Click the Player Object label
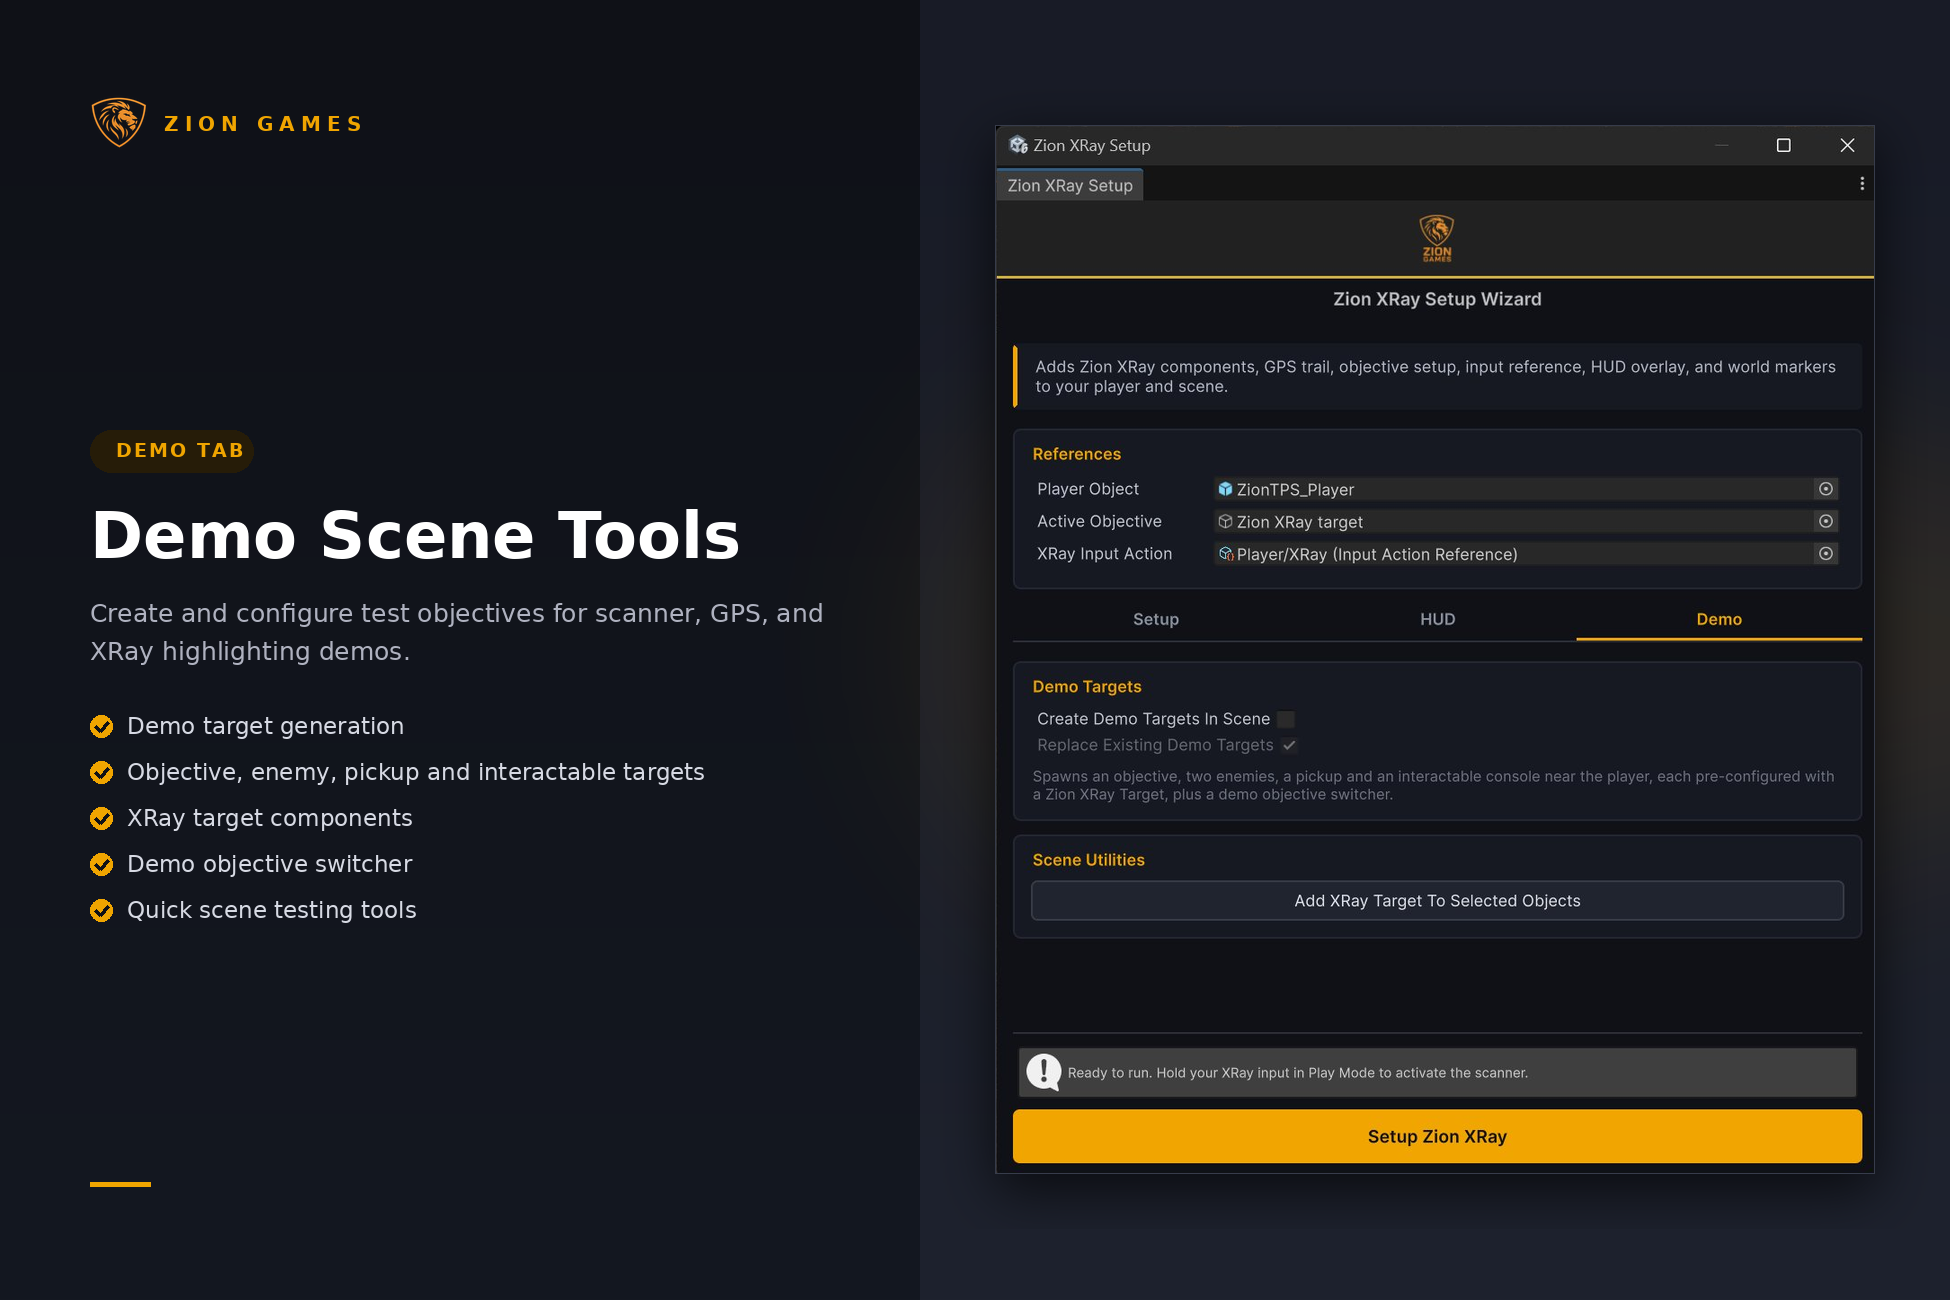The image size is (1950, 1300). (1088, 489)
